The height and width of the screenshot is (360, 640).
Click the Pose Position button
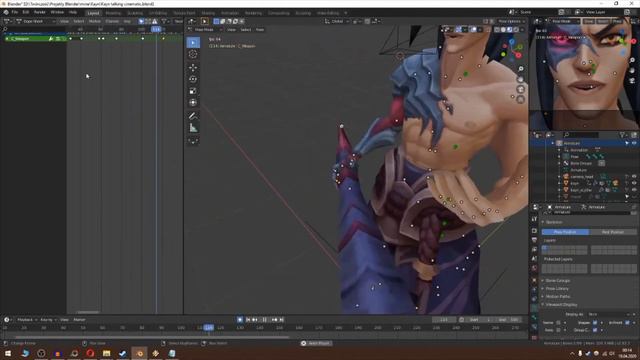(x=565, y=232)
